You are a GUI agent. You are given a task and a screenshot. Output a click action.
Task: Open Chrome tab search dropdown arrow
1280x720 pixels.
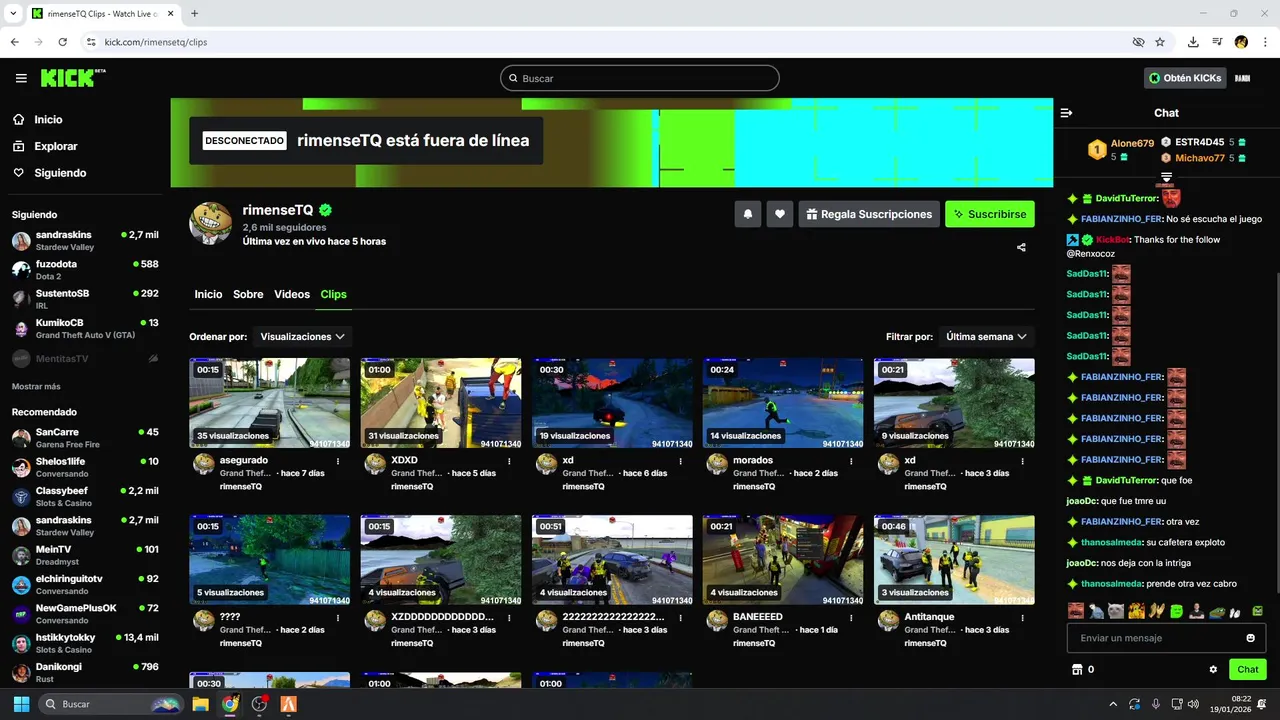tap(14, 13)
